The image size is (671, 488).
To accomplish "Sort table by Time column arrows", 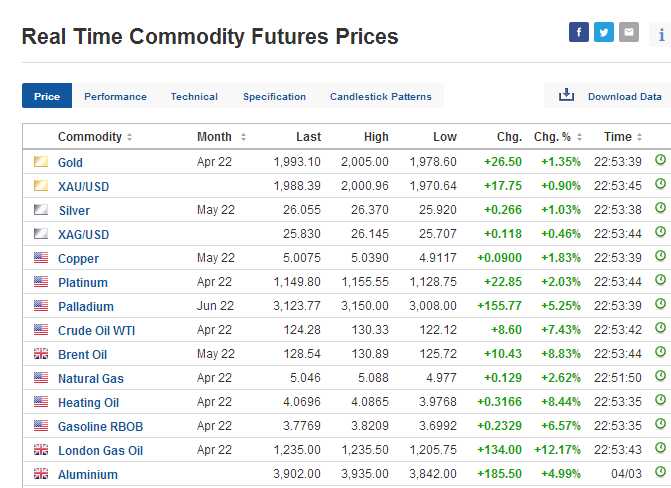I will point(641,137).
